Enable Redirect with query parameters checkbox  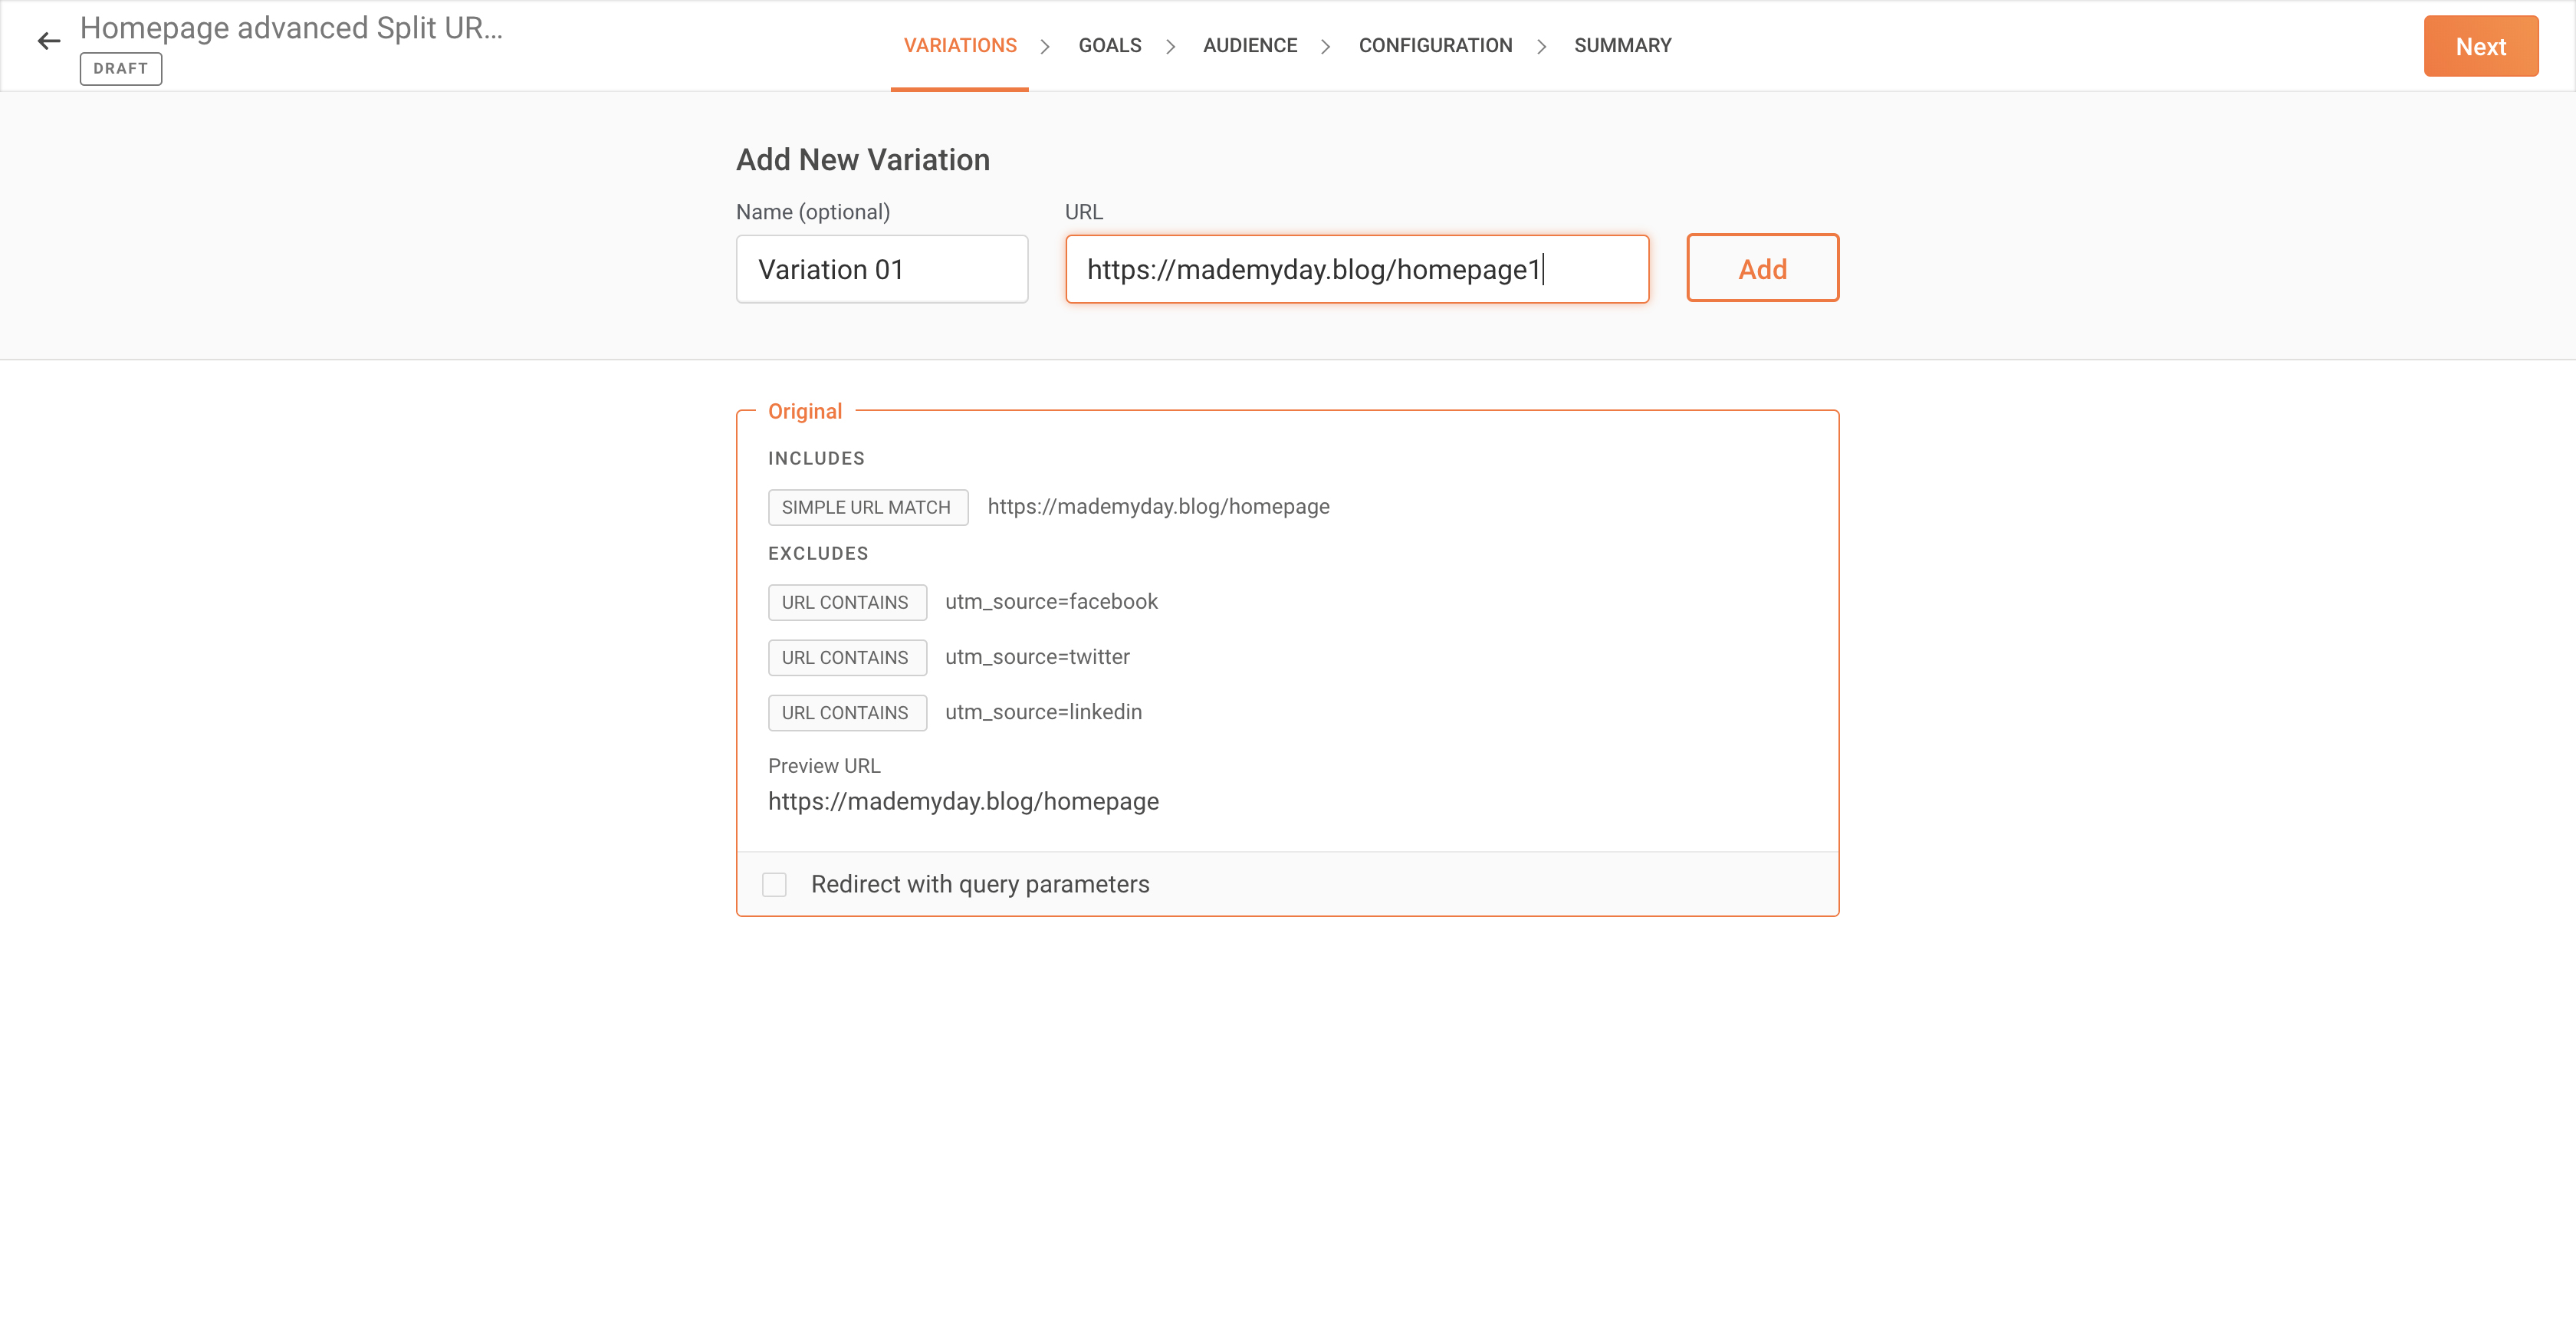(774, 884)
